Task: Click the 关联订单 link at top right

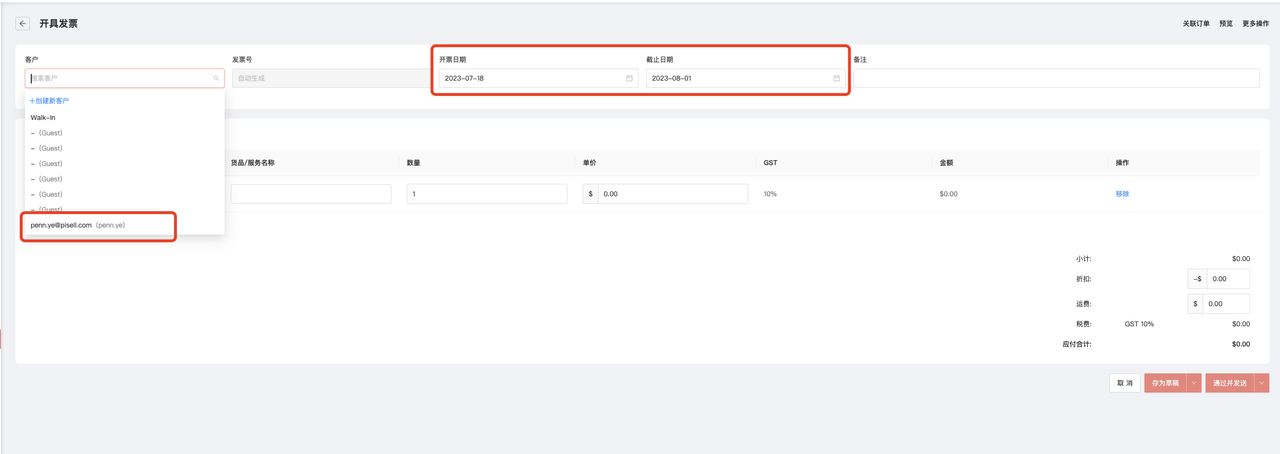Action: pyautogui.click(x=1196, y=23)
